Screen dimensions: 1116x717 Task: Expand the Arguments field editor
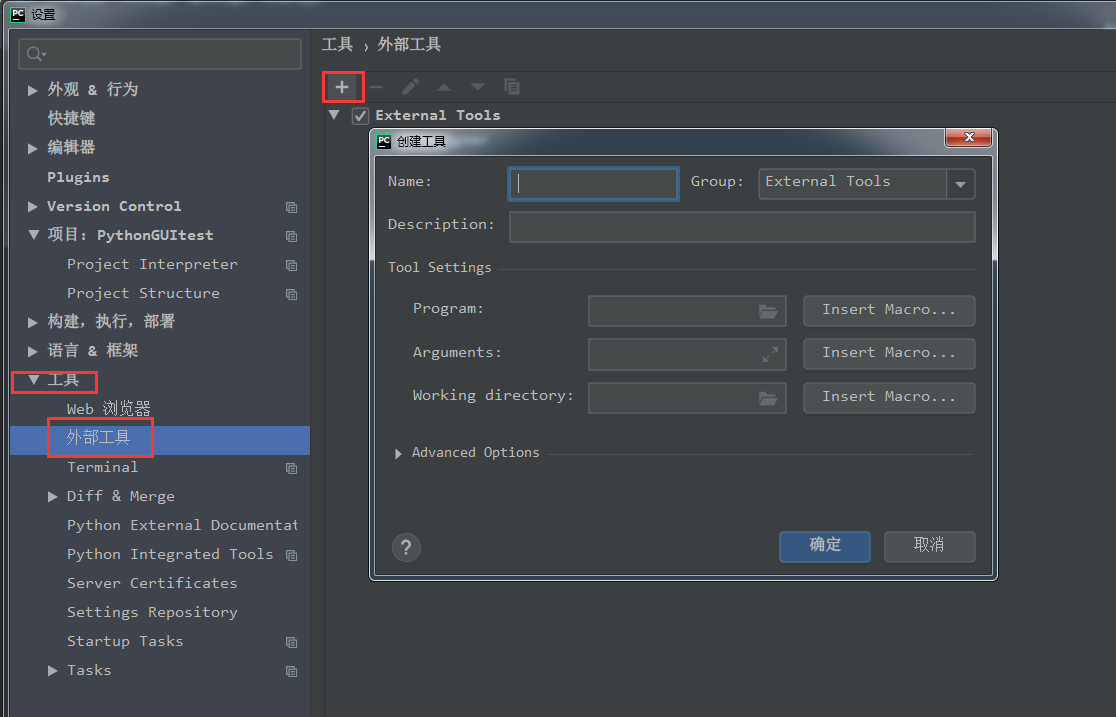click(770, 354)
